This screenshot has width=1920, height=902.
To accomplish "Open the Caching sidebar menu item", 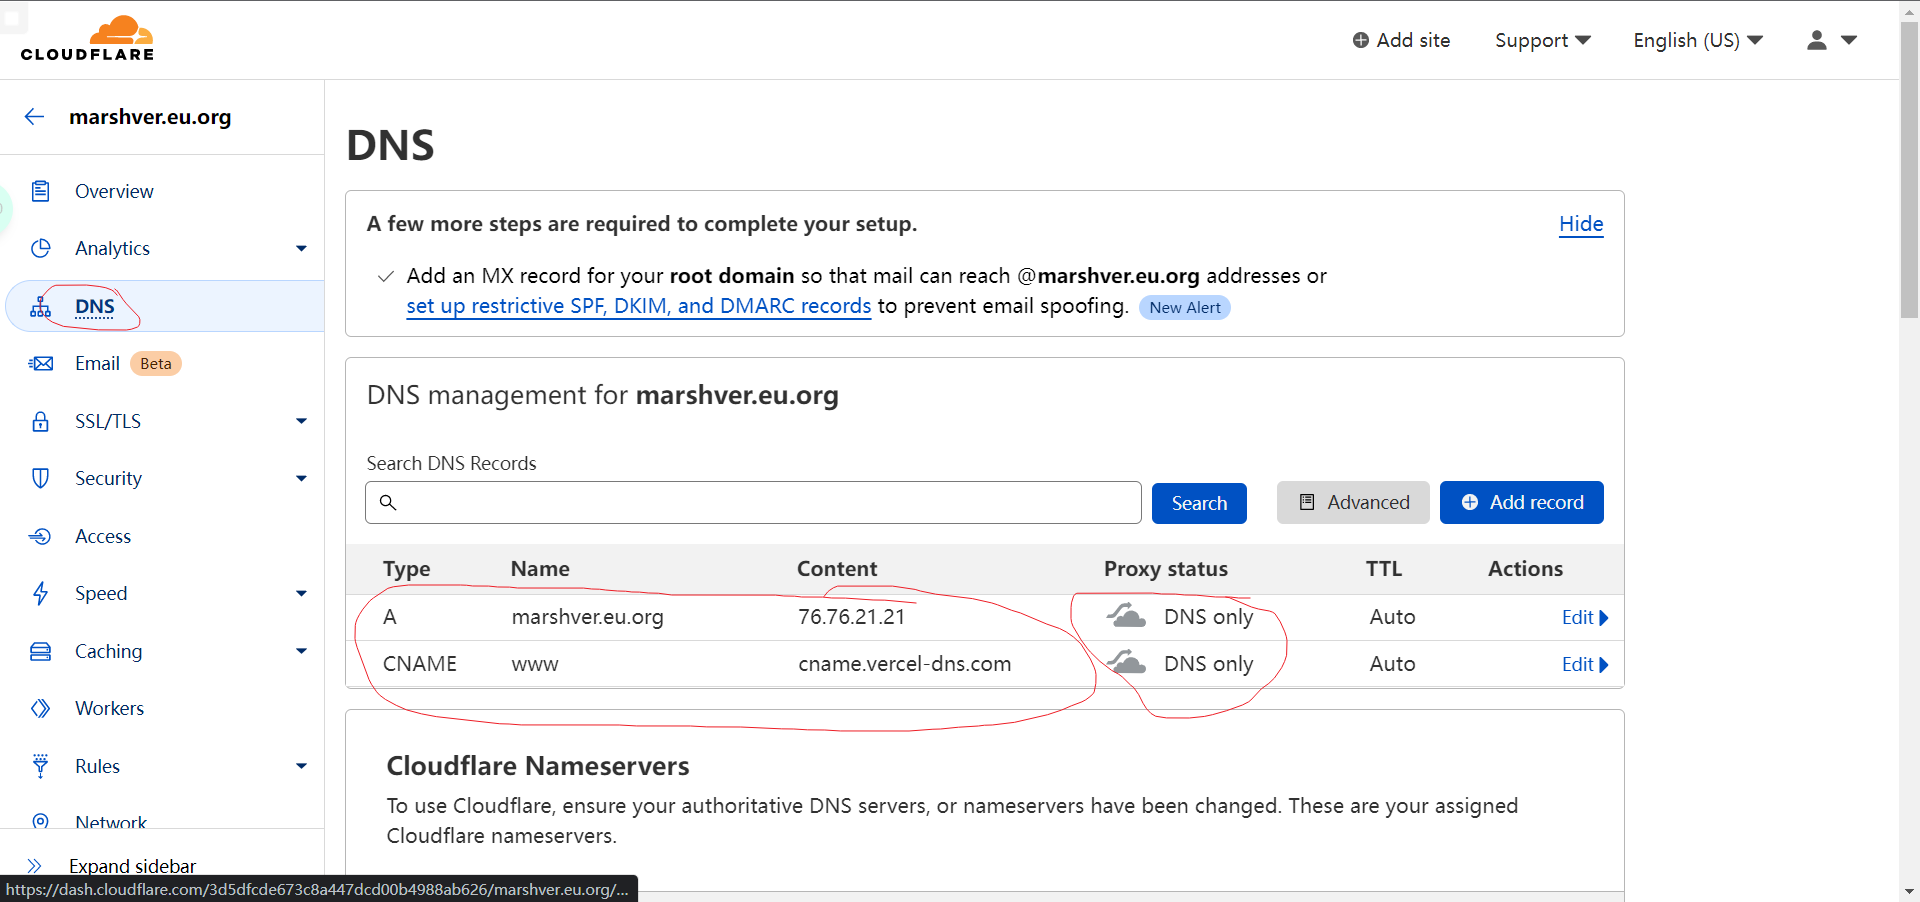I will click(x=108, y=652).
